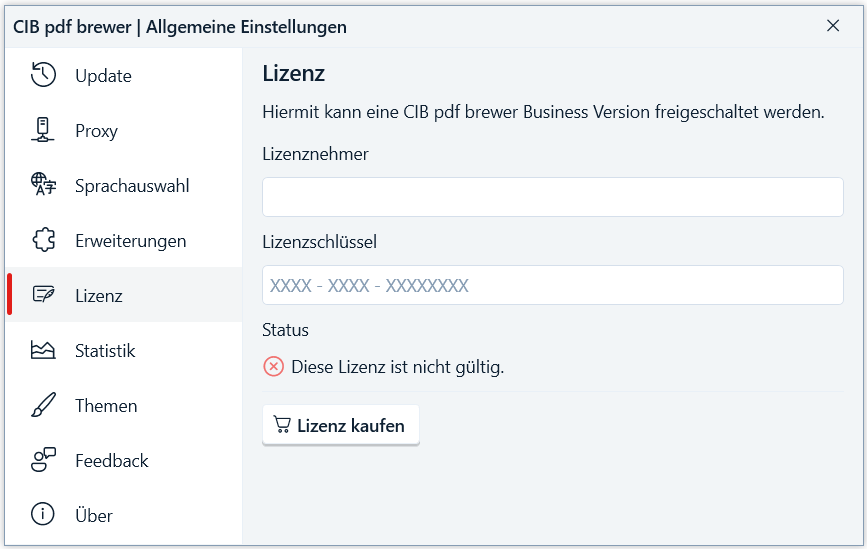The height and width of the screenshot is (549, 867).
Task: Click the shopping cart icon
Action: (x=282, y=425)
